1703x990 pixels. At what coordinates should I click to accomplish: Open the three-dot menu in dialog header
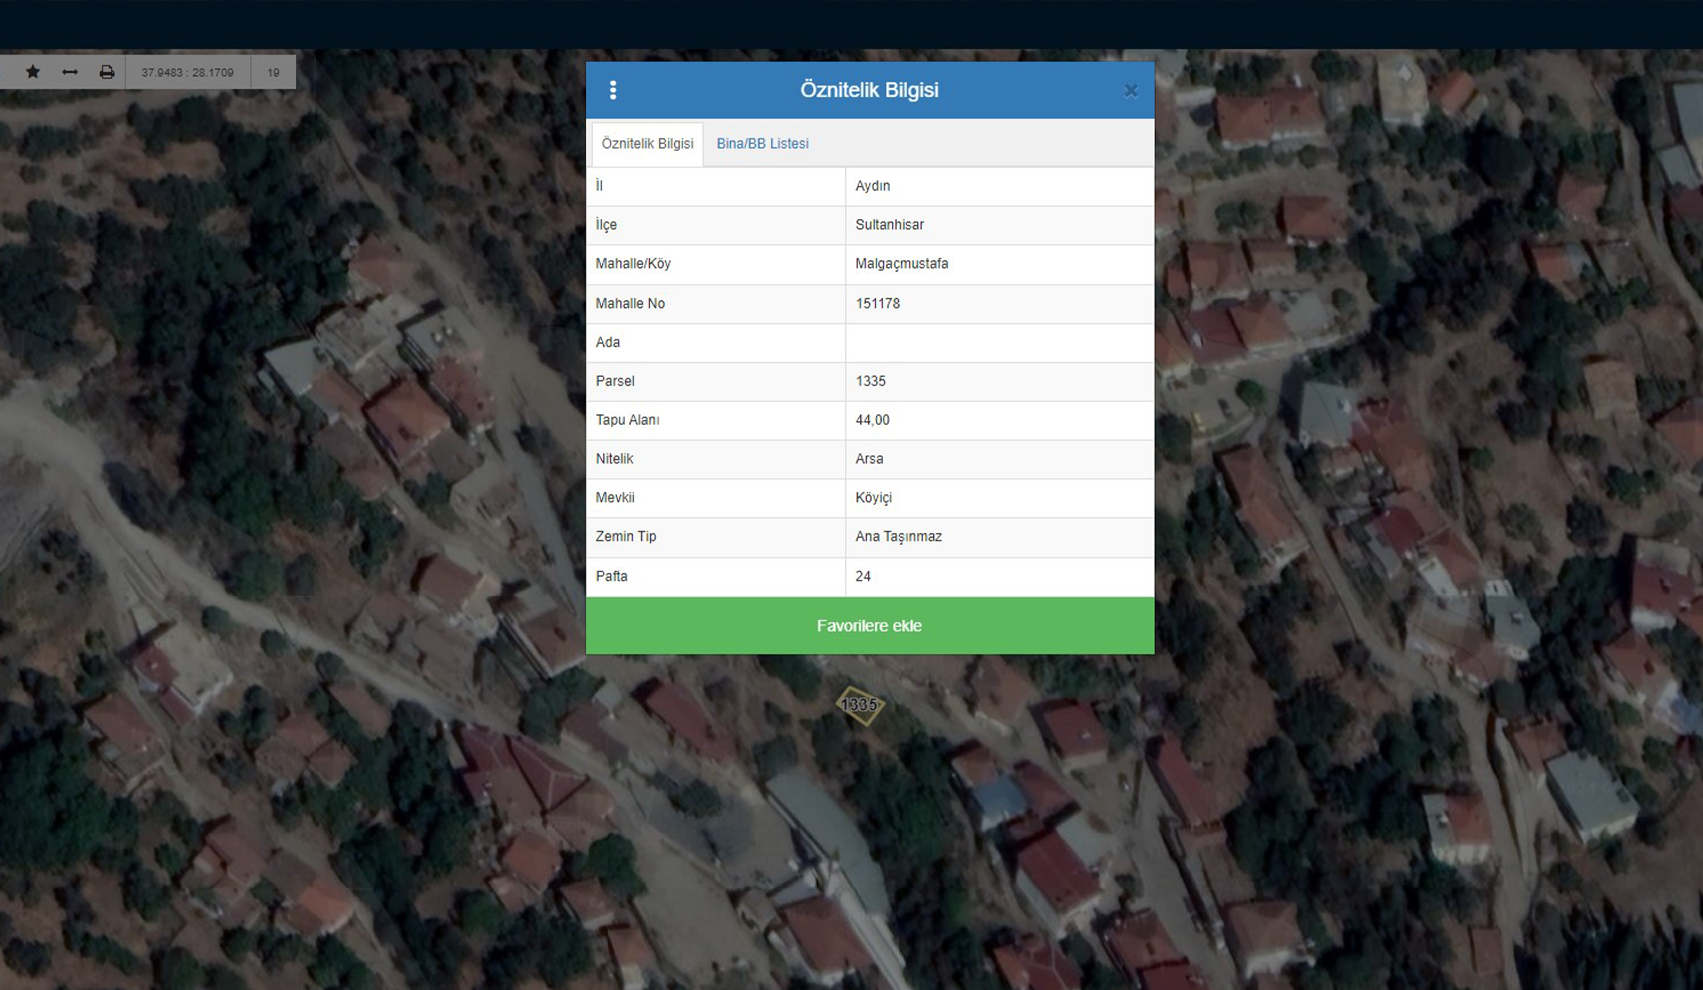coord(613,90)
